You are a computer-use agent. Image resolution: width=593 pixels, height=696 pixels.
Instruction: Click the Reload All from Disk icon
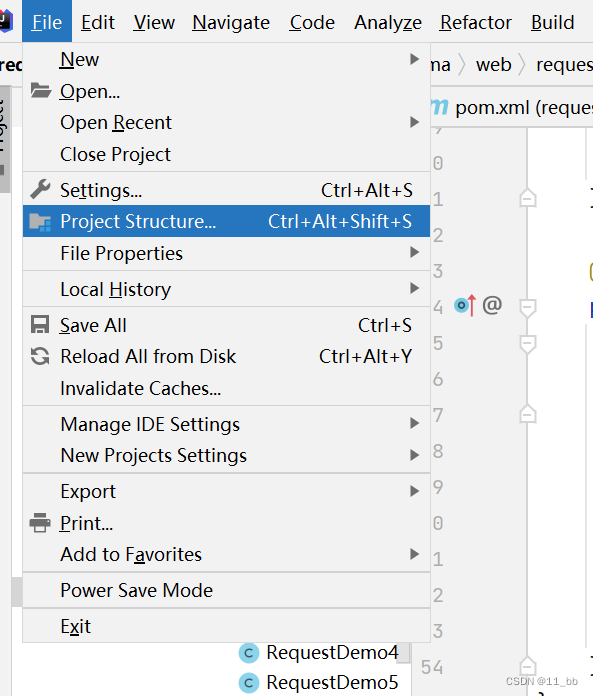click(40, 356)
